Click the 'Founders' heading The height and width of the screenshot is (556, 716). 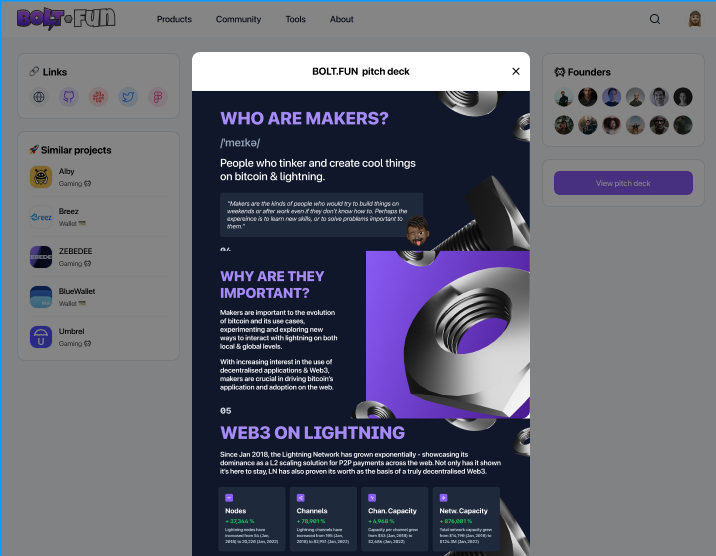pyautogui.click(x=589, y=72)
